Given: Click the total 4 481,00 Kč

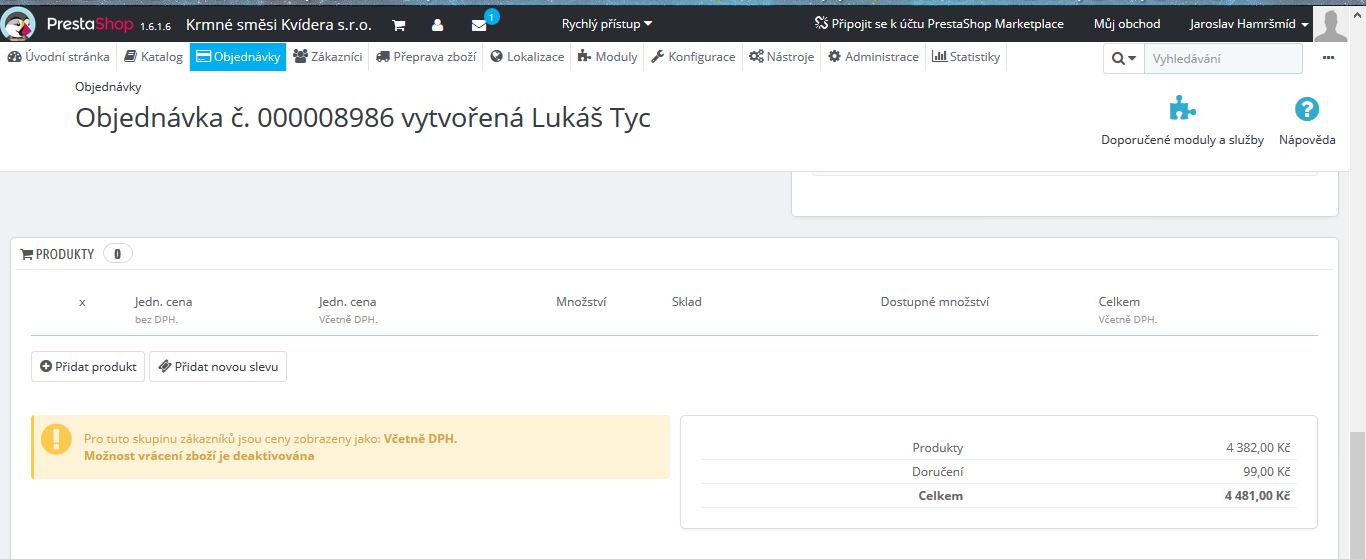Looking at the screenshot, I should (1257, 496).
